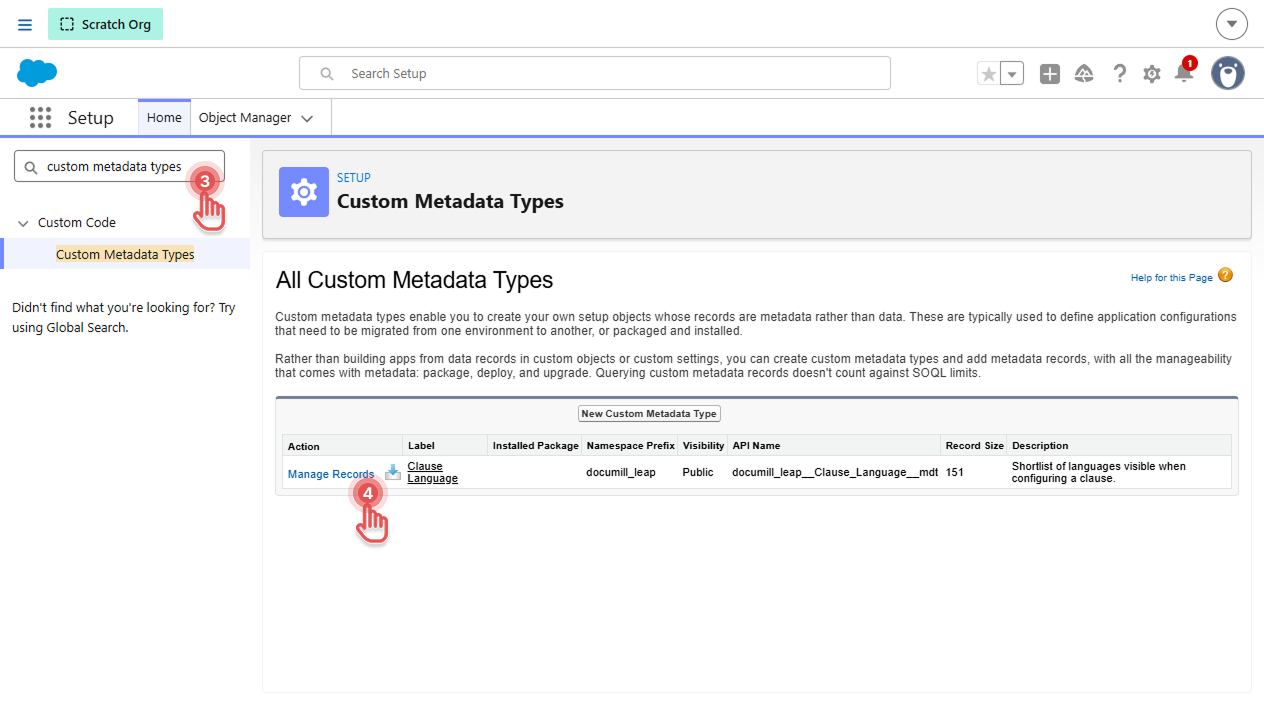Click the Record Size column header
This screenshot has width=1264, height=705.
(975, 446)
